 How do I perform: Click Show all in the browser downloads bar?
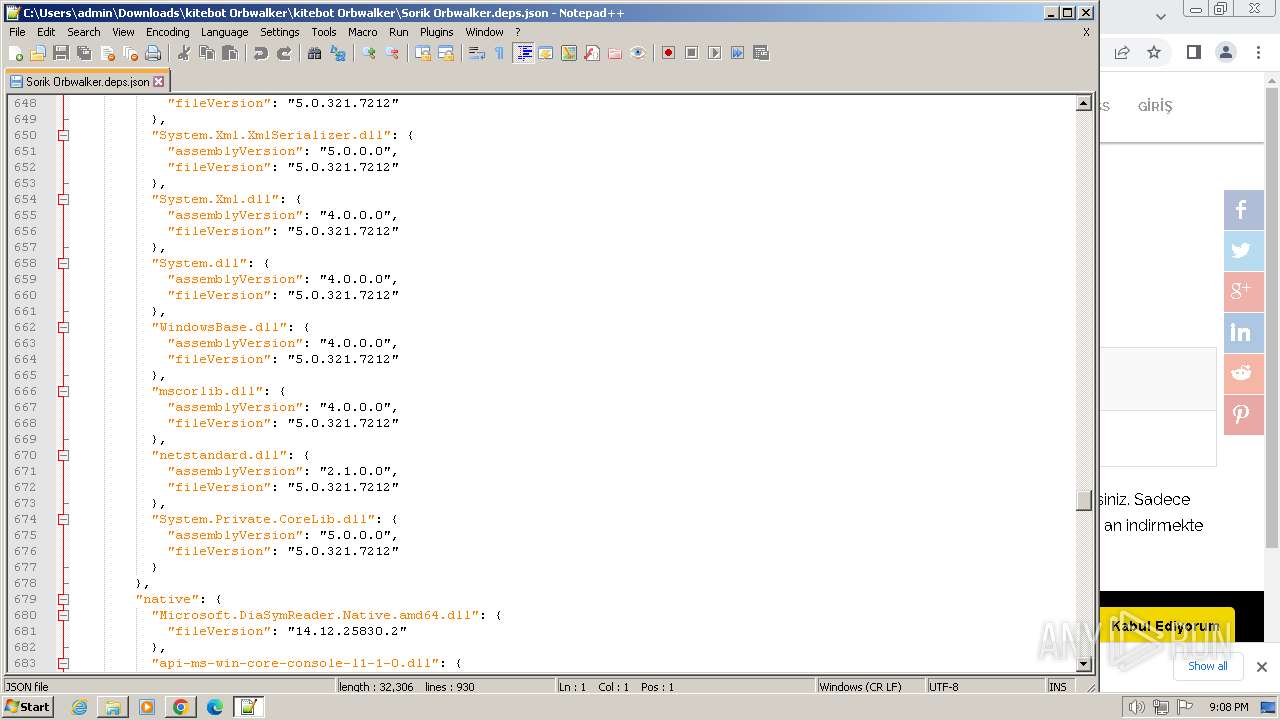pyautogui.click(x=1207, y=666)
